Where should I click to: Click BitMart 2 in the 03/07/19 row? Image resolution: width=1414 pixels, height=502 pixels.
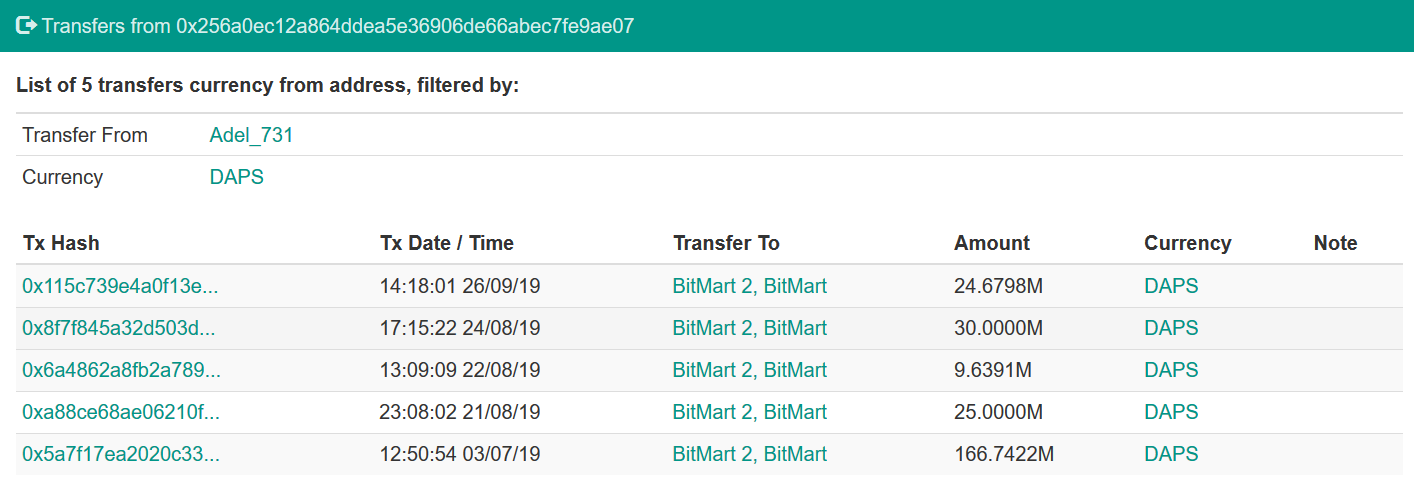pos(713,454)
